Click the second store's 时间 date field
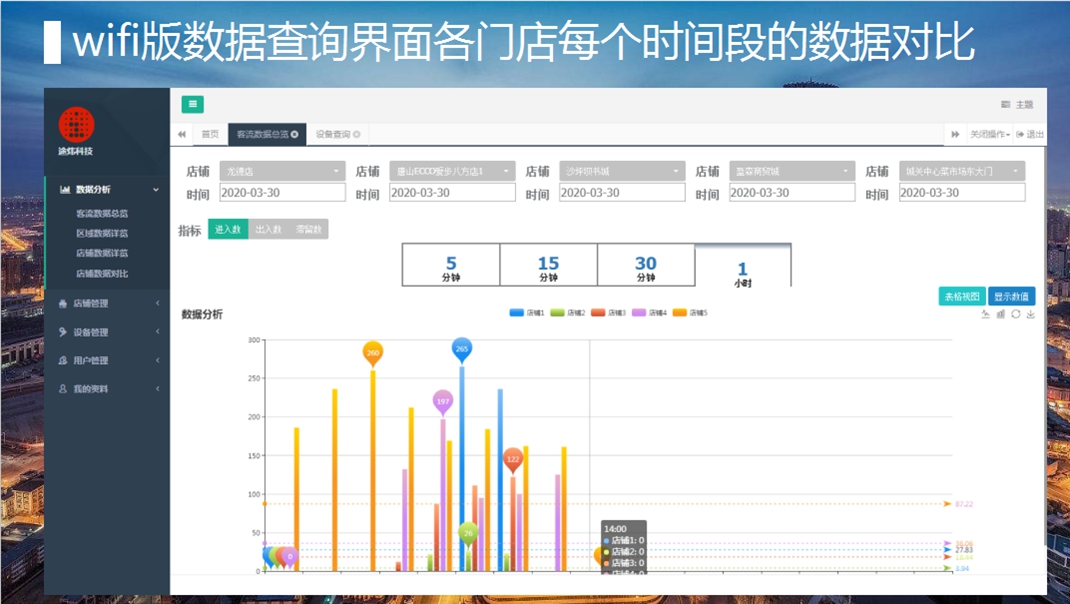This screenshot has height=604, width=1070. pyautogui.click(x=452, y=192)
